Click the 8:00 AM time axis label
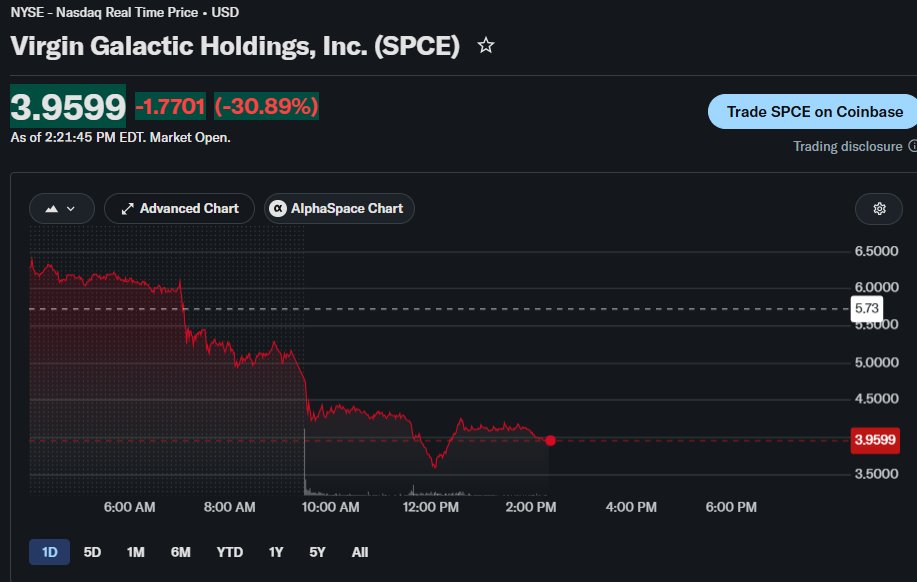The width and height of the screenshot is (917, 582). point(229,507)
